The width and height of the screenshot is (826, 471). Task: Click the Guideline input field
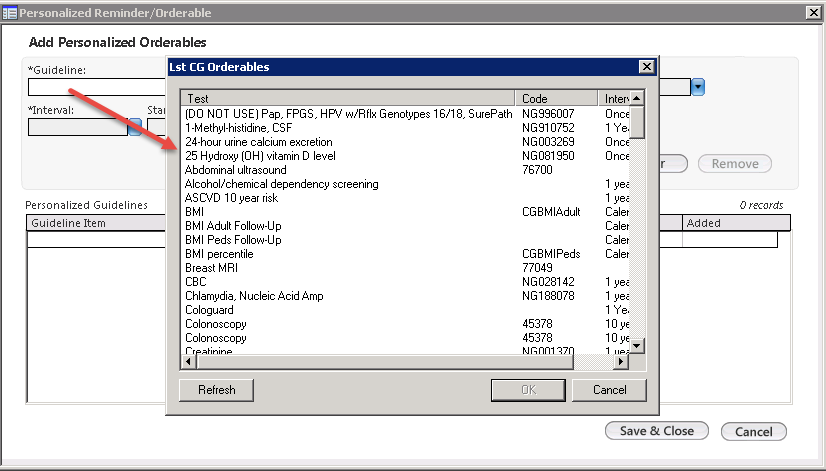(x=97, y=87)
